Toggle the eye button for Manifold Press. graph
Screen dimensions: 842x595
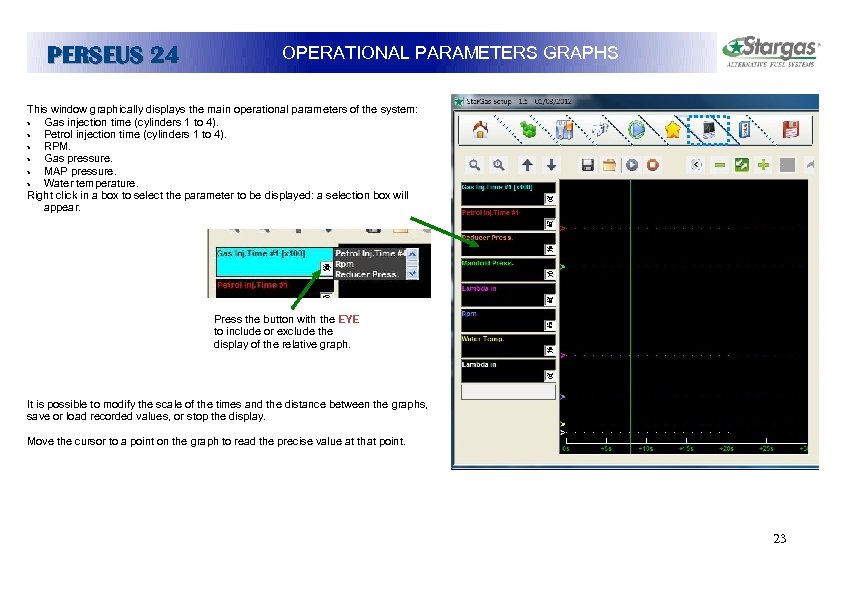(549, 274)
